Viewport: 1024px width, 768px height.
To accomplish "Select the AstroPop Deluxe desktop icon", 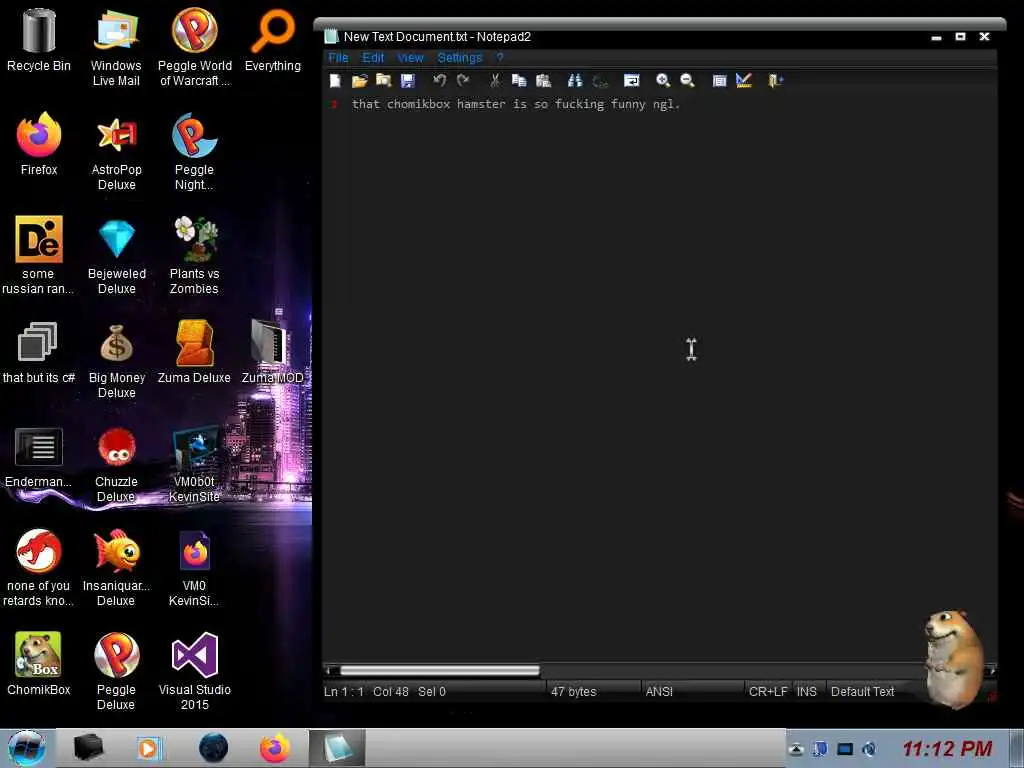I will [116, 152].
